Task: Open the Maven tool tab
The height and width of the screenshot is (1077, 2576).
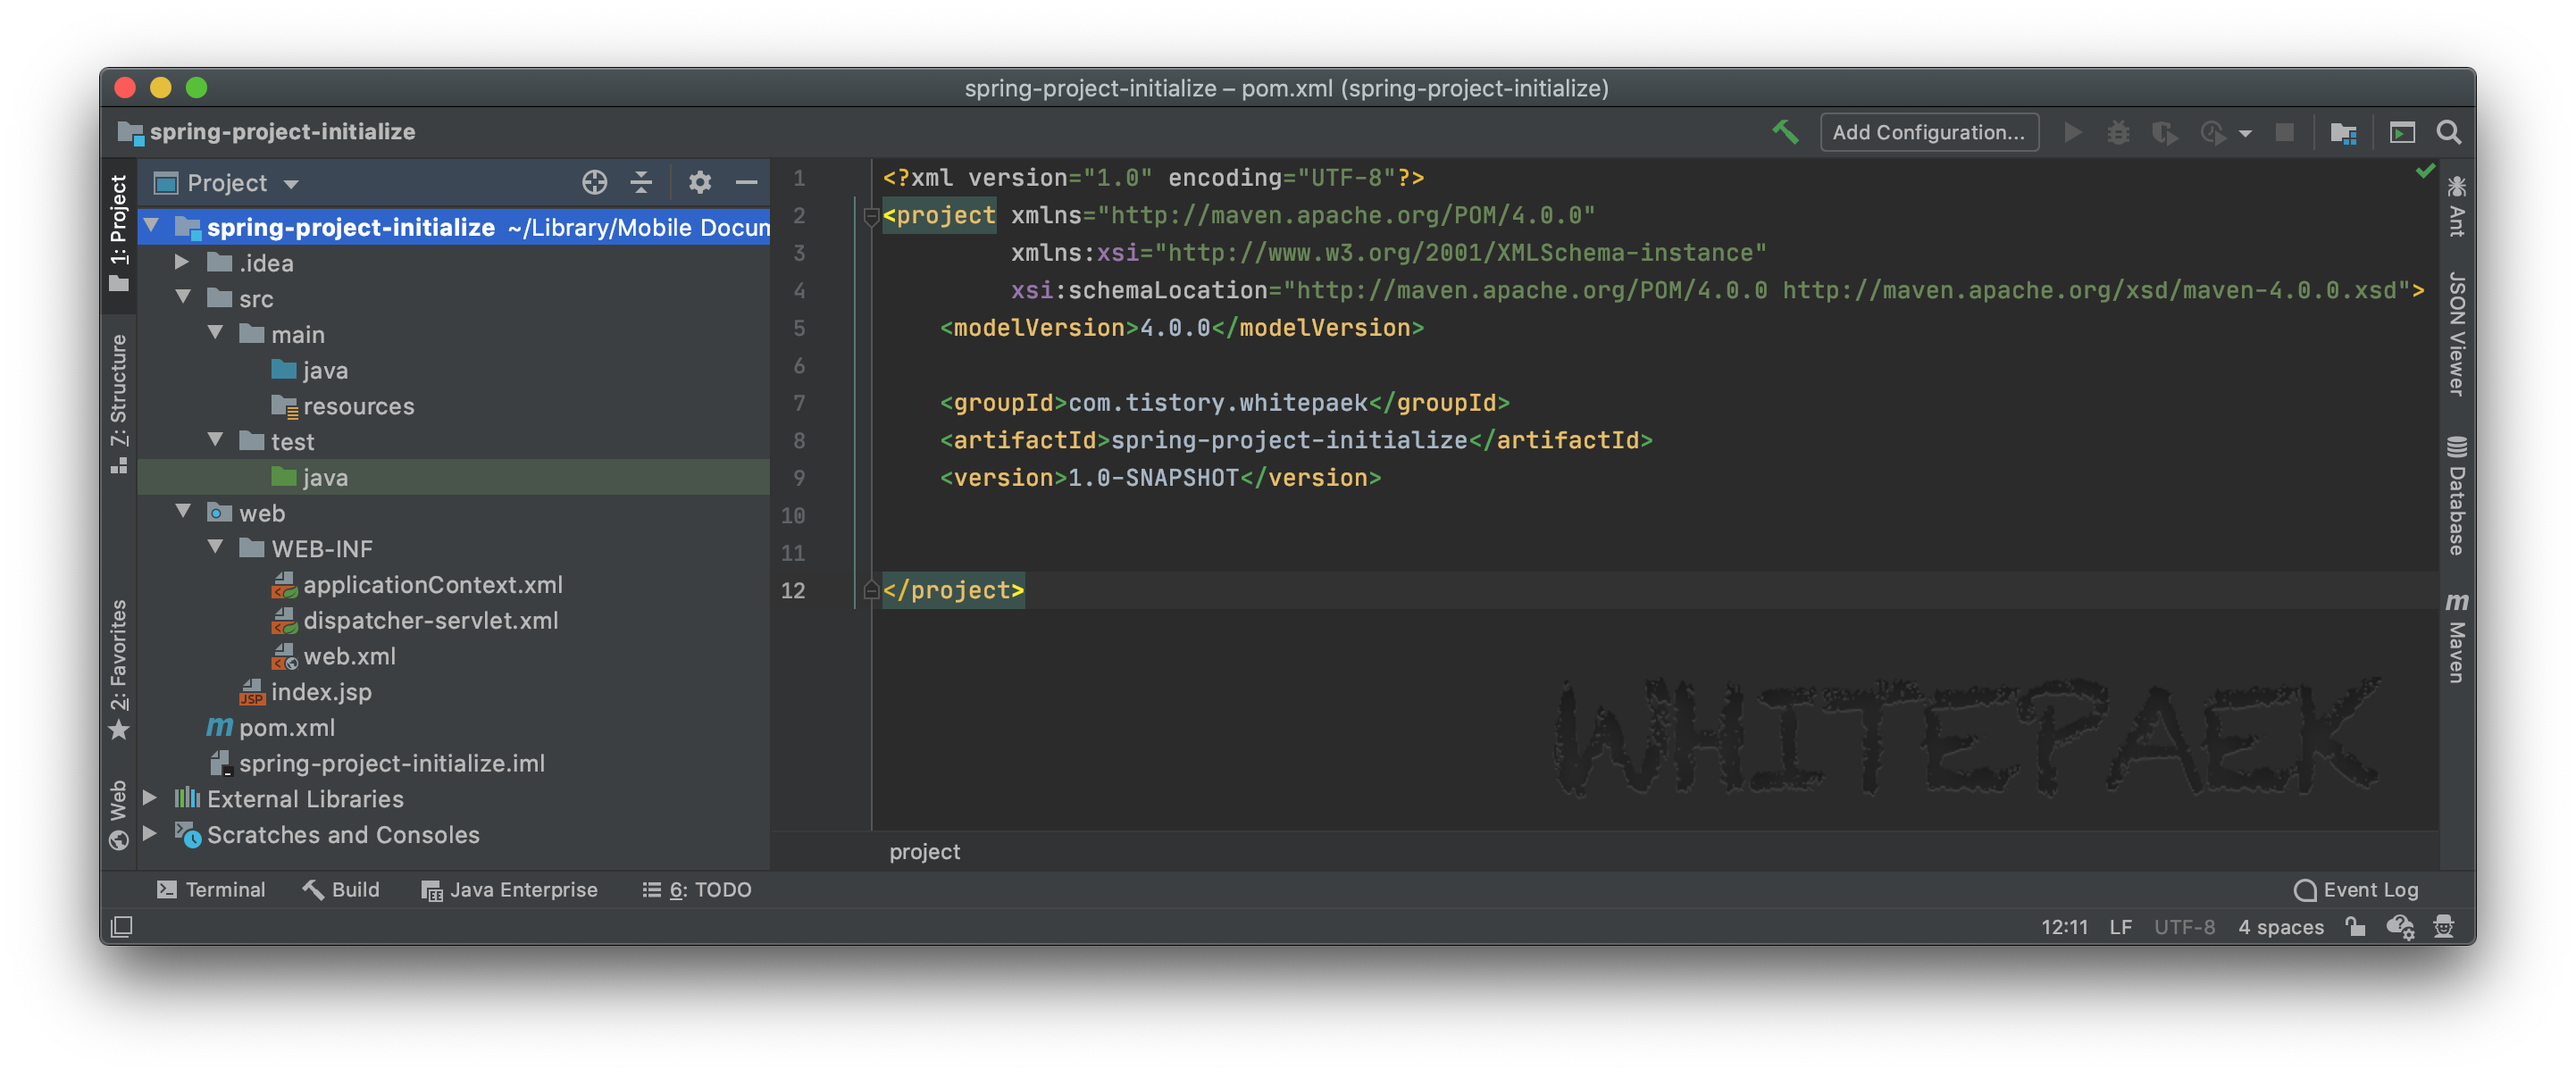Action: pos(2456,637)
